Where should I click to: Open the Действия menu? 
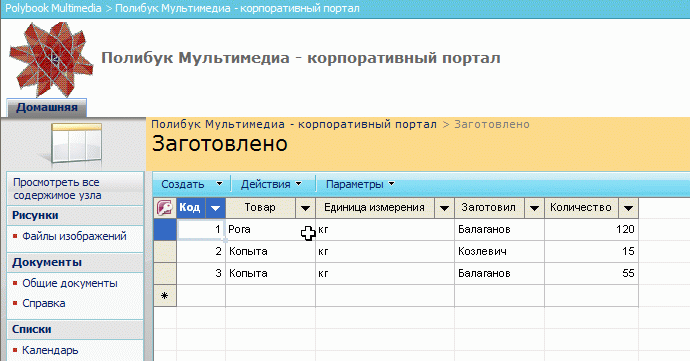271,184
